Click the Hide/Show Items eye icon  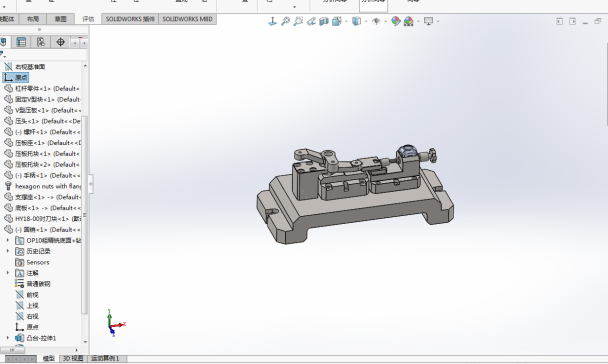pyautogui.click(x=376, y=21)
